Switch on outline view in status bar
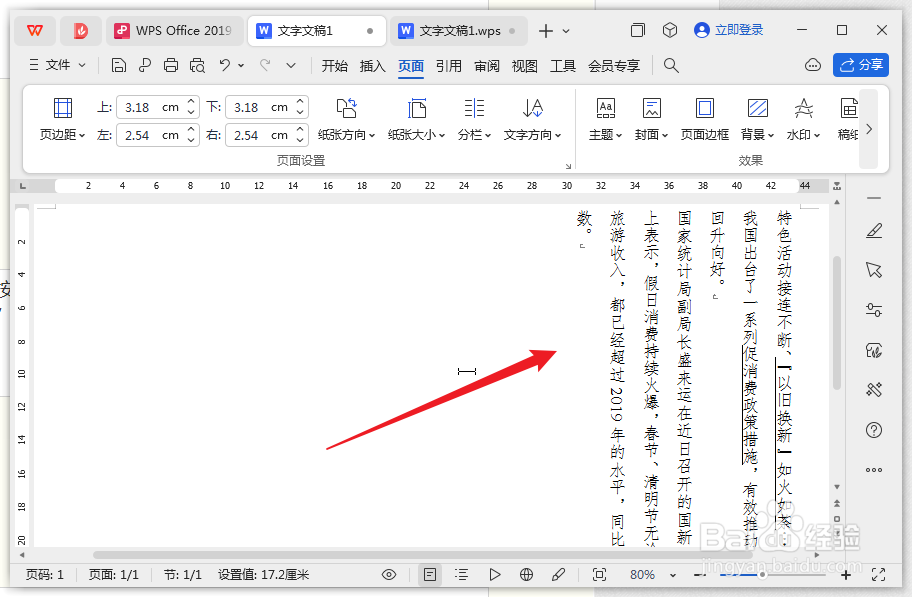The image size is (912, 597). pyautogui.click(x=461, y=575)
